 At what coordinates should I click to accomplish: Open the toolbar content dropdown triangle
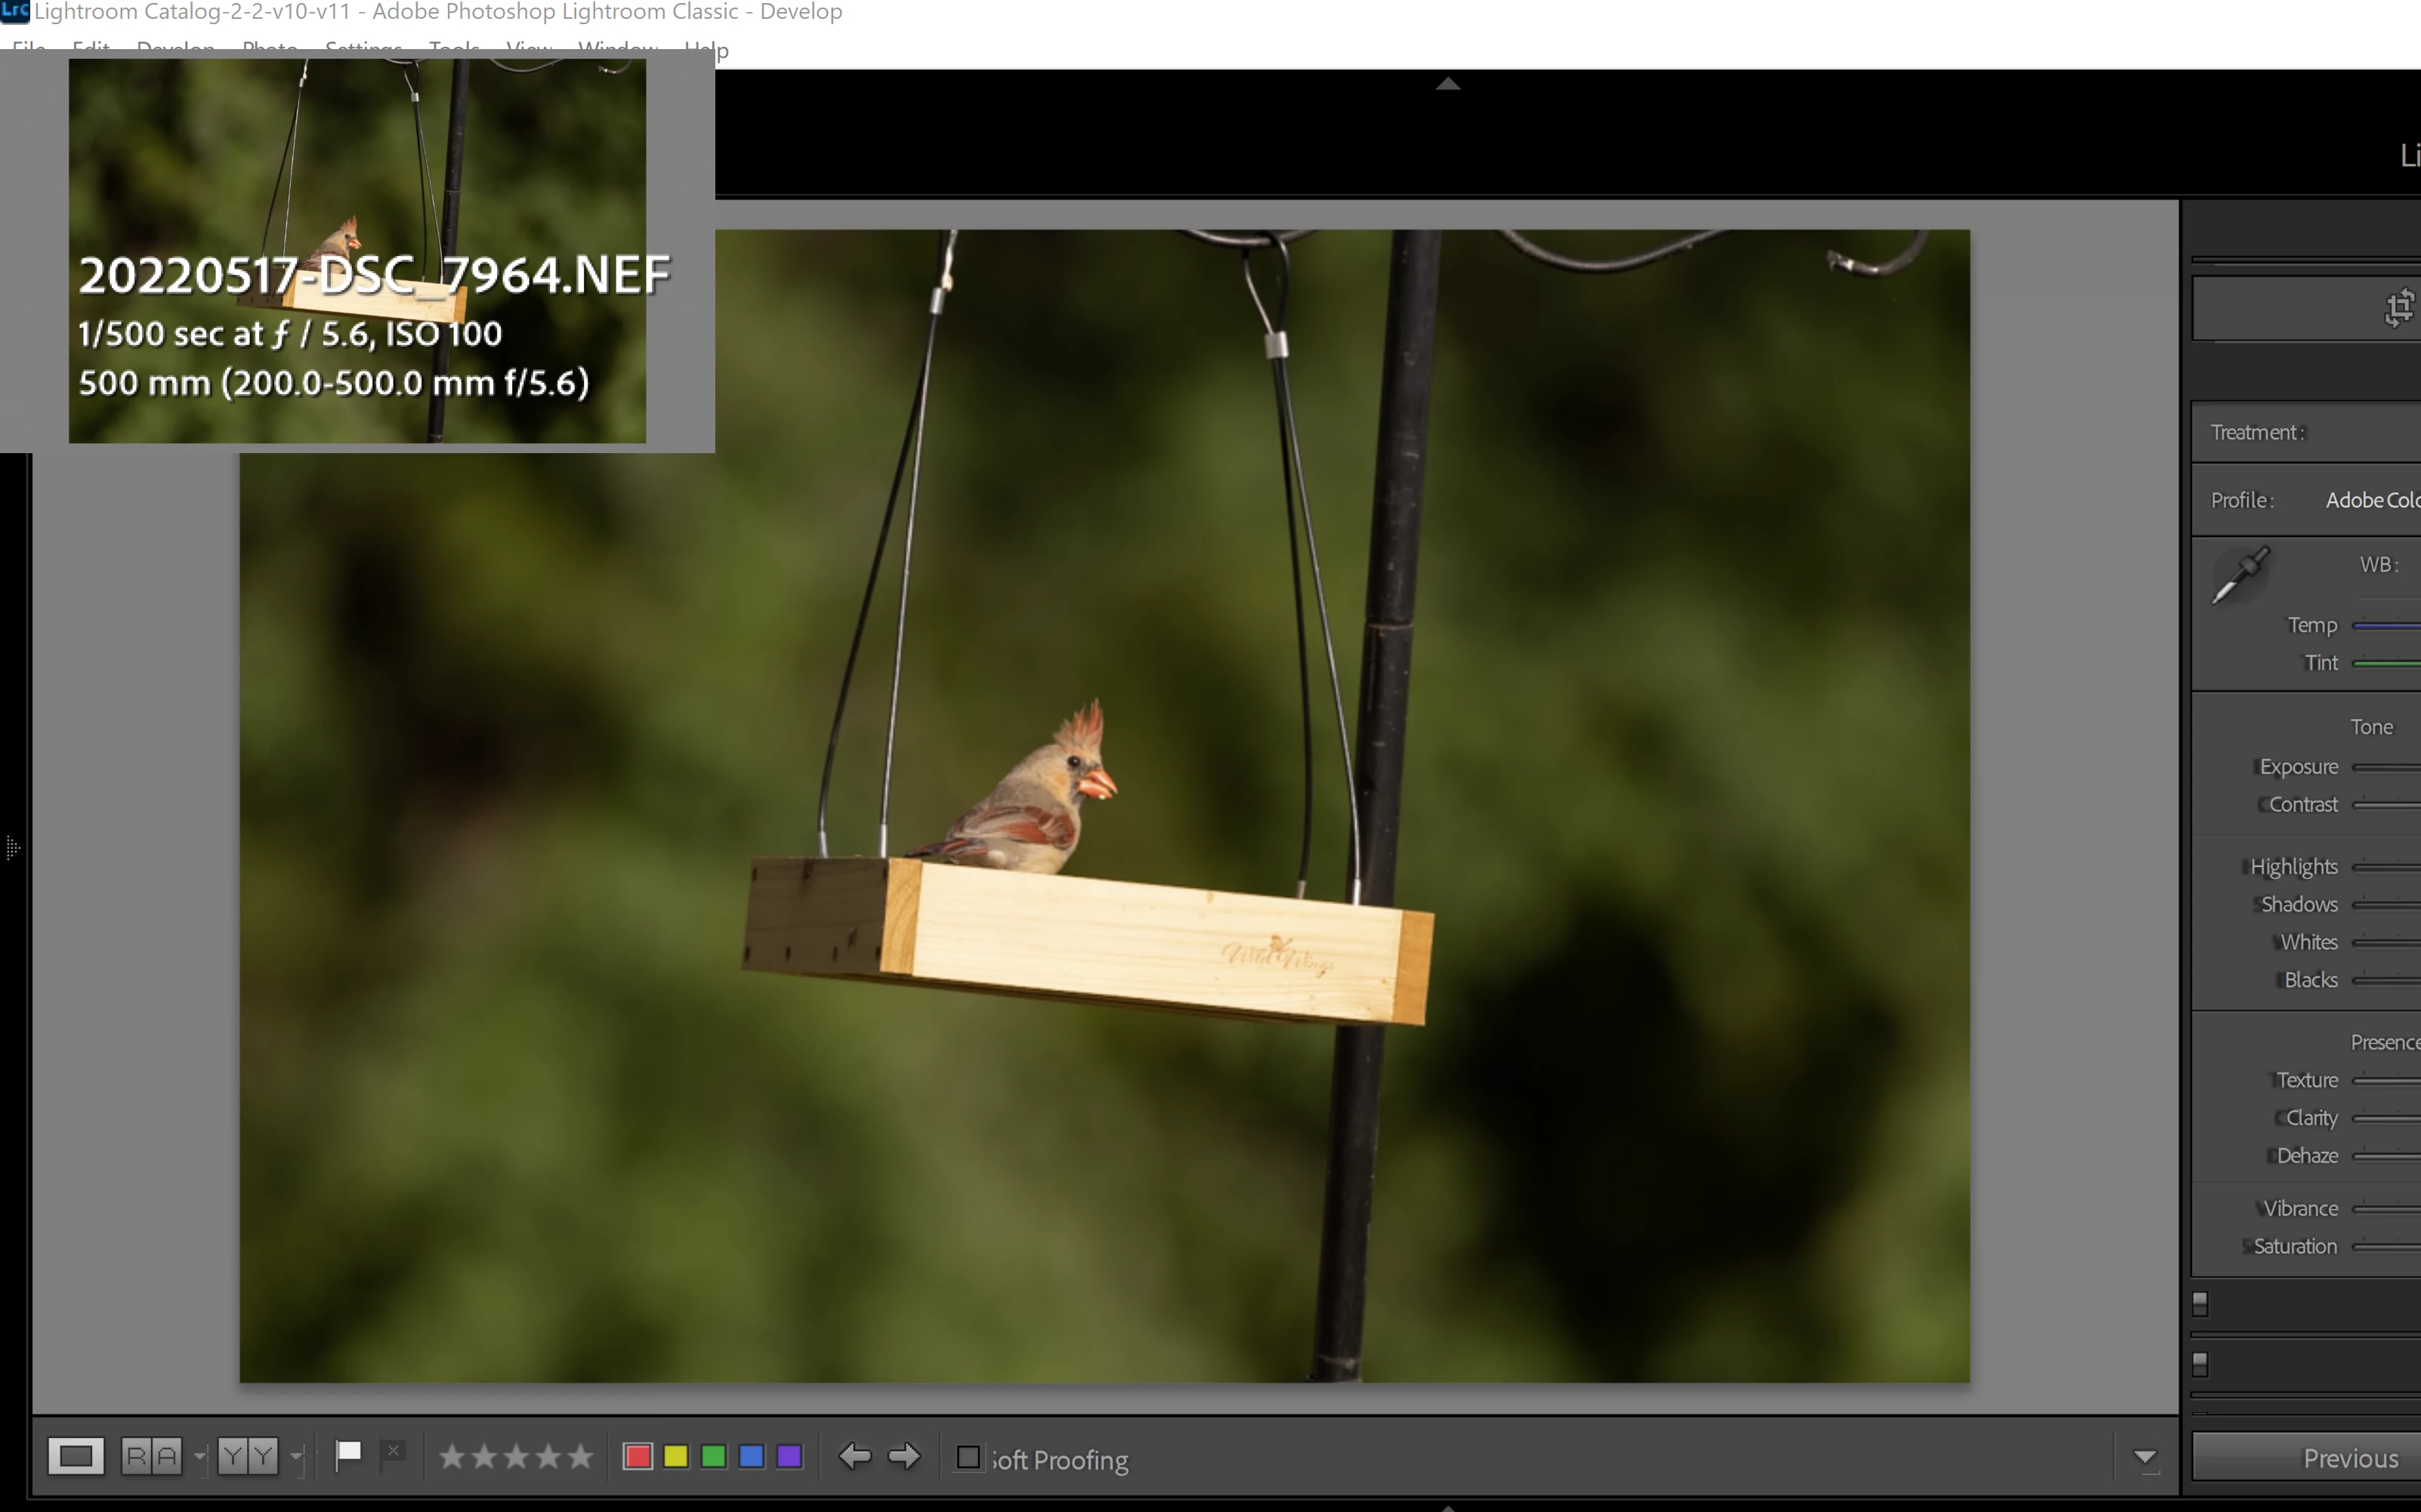(2145, 1458)
